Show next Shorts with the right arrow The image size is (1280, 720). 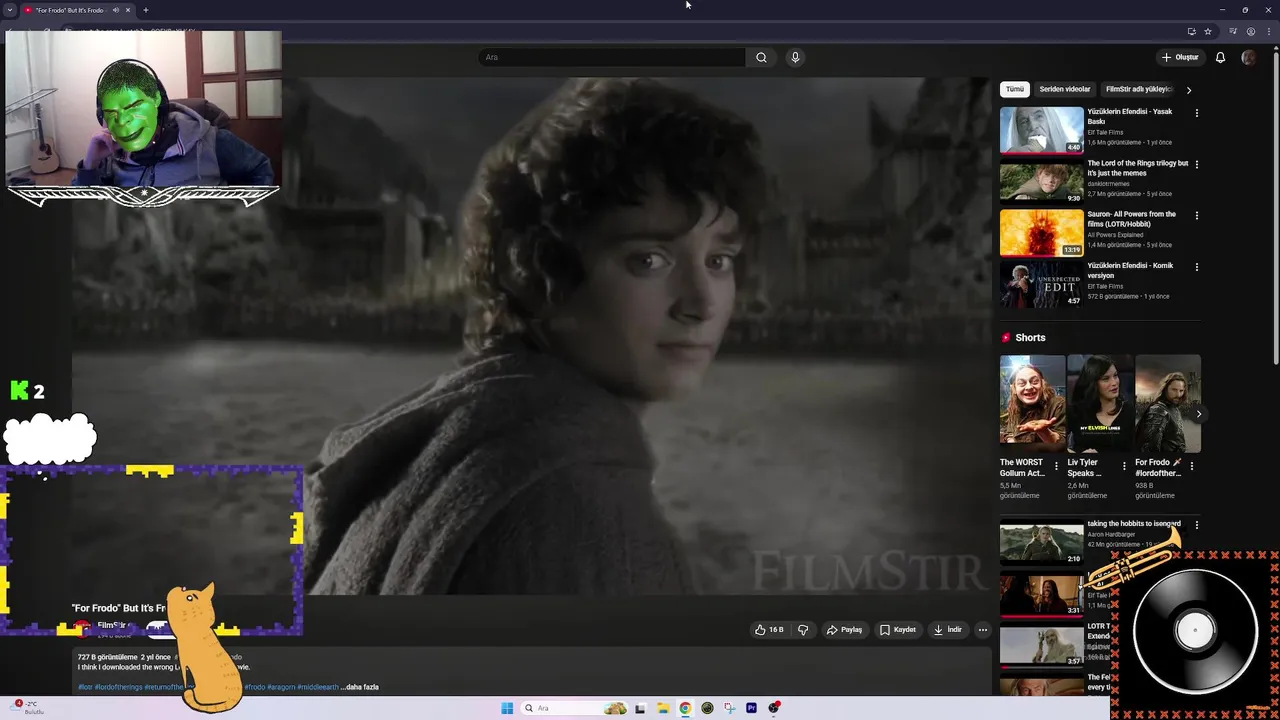[1198, 414]
